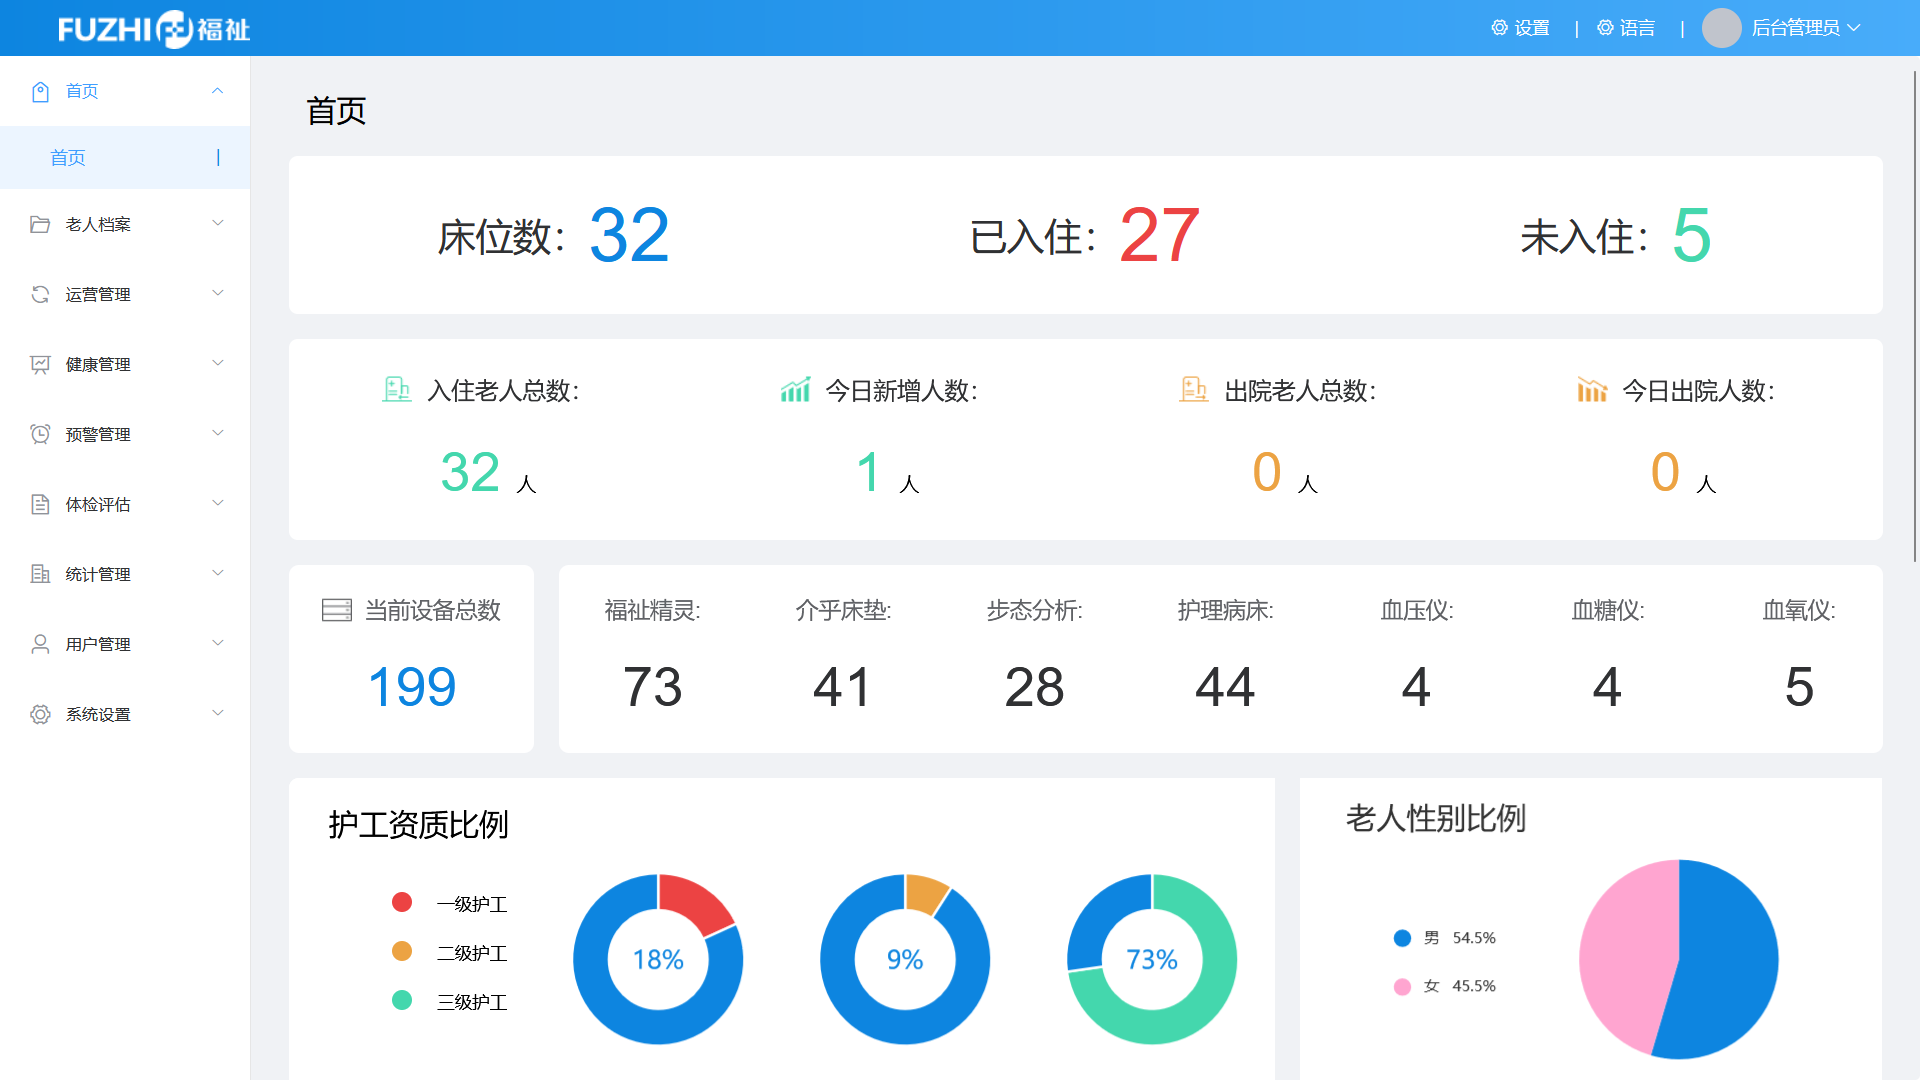The image size is (1920, 1080).
Task: Expand the 体检评估 chevron
Action: (217, 503)
